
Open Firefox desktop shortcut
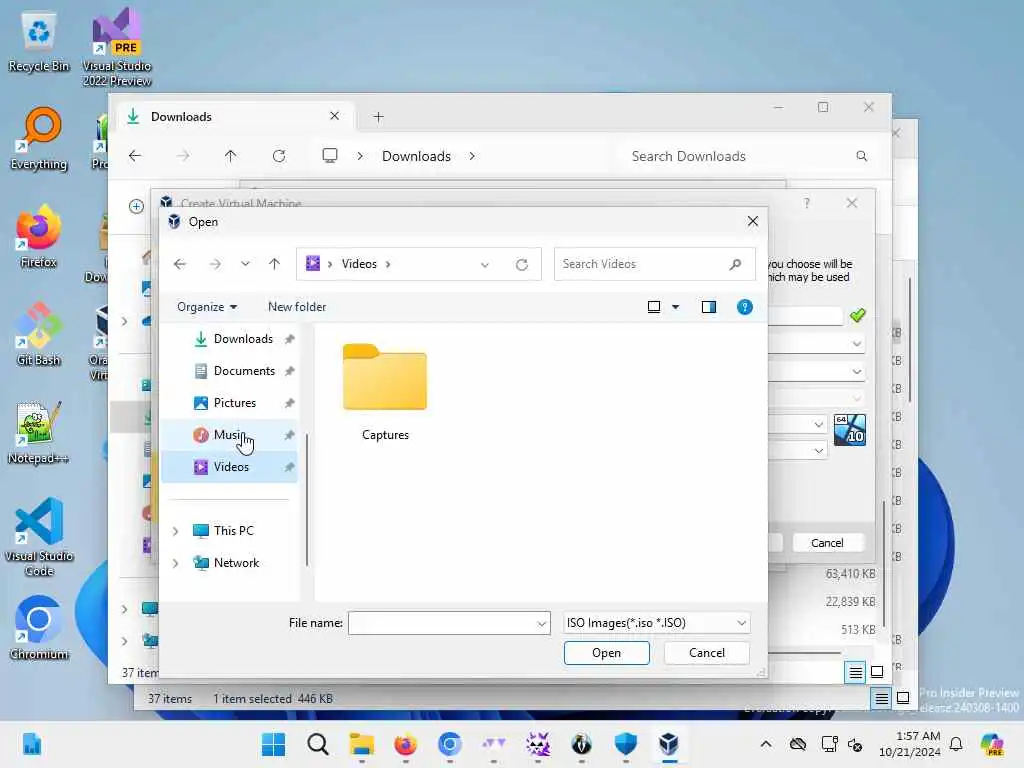pos(39,236)
